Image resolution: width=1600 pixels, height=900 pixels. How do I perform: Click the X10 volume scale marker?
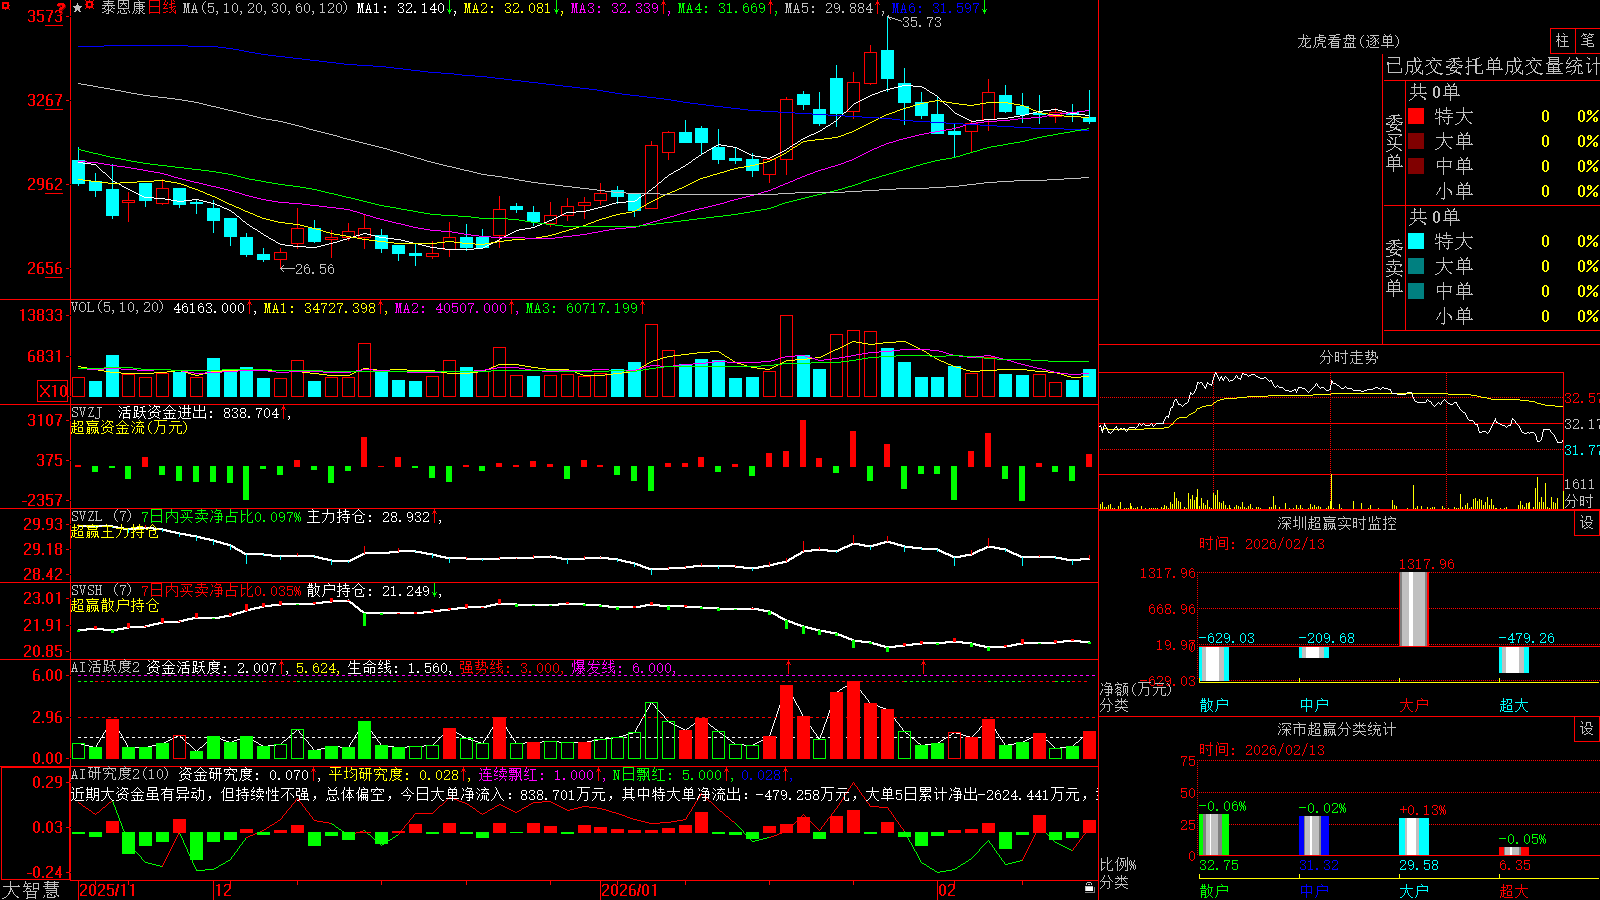pos(53,390)
